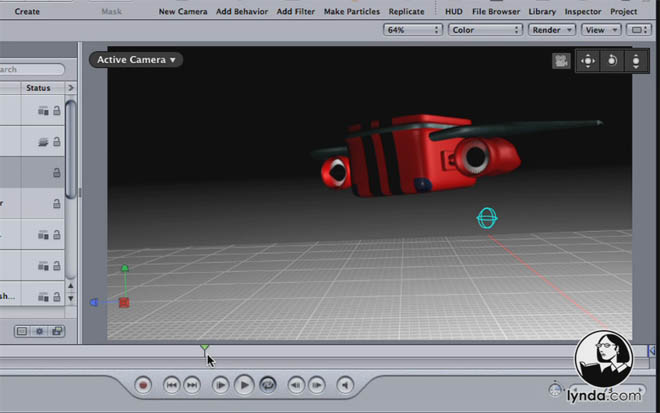
Task: Go to start of project button
Action: click(171, 385)
